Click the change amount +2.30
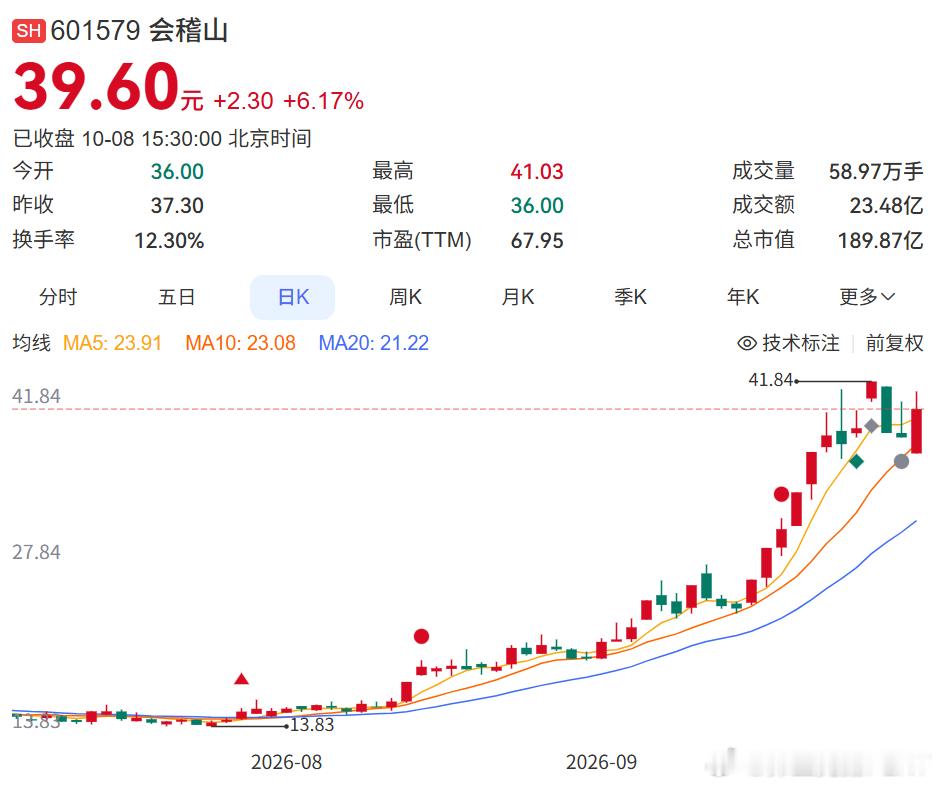This screenshot has height=786, width=939. [x=243, y=101]
